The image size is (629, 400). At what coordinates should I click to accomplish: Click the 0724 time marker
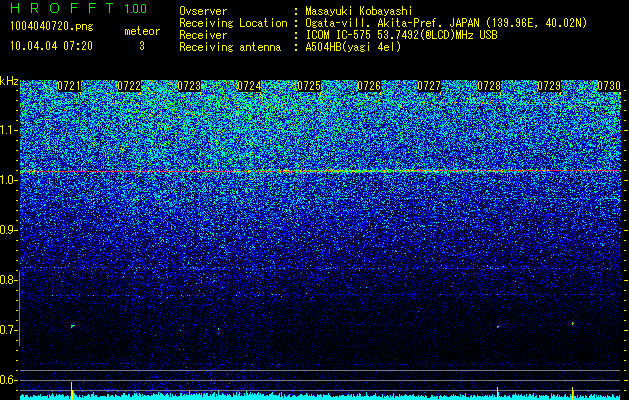click(x=249, y=86)
